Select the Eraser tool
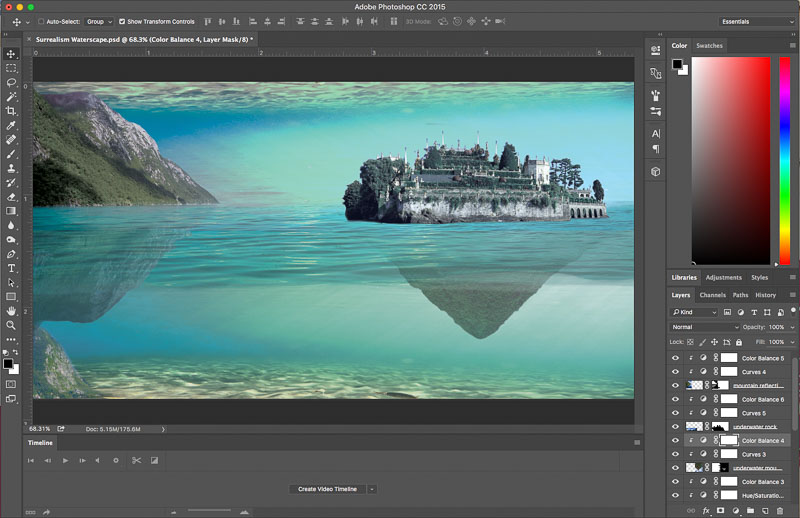 11,196
